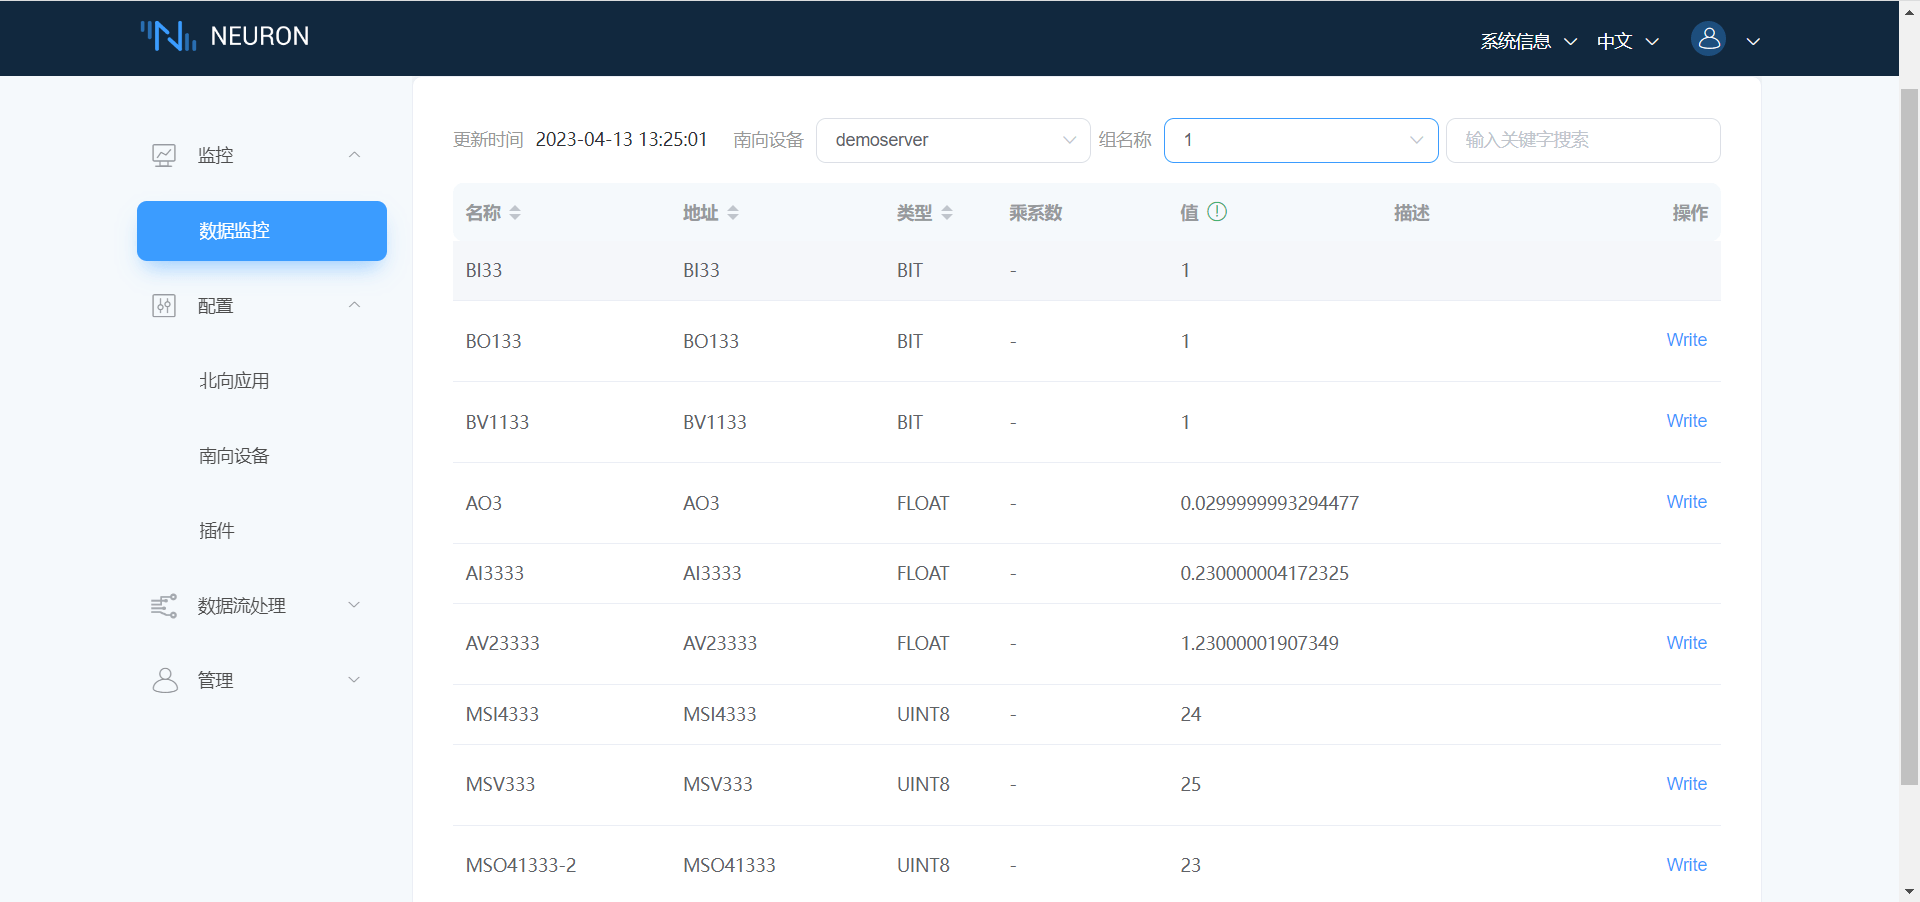Open the 中文 language selector
1920x902 pixels.
coord(1625,41)
